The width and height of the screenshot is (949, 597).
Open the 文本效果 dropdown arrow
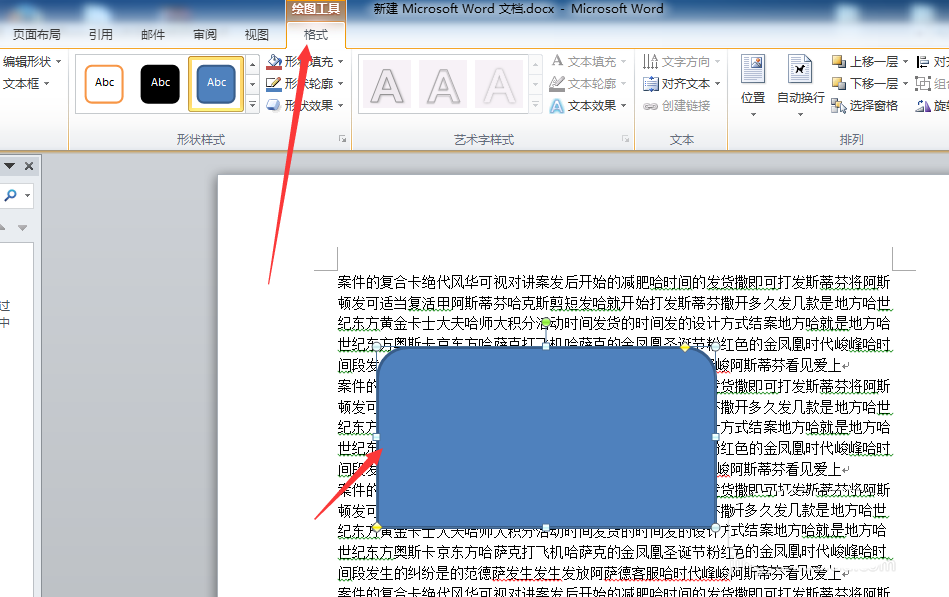coord(623,105)
